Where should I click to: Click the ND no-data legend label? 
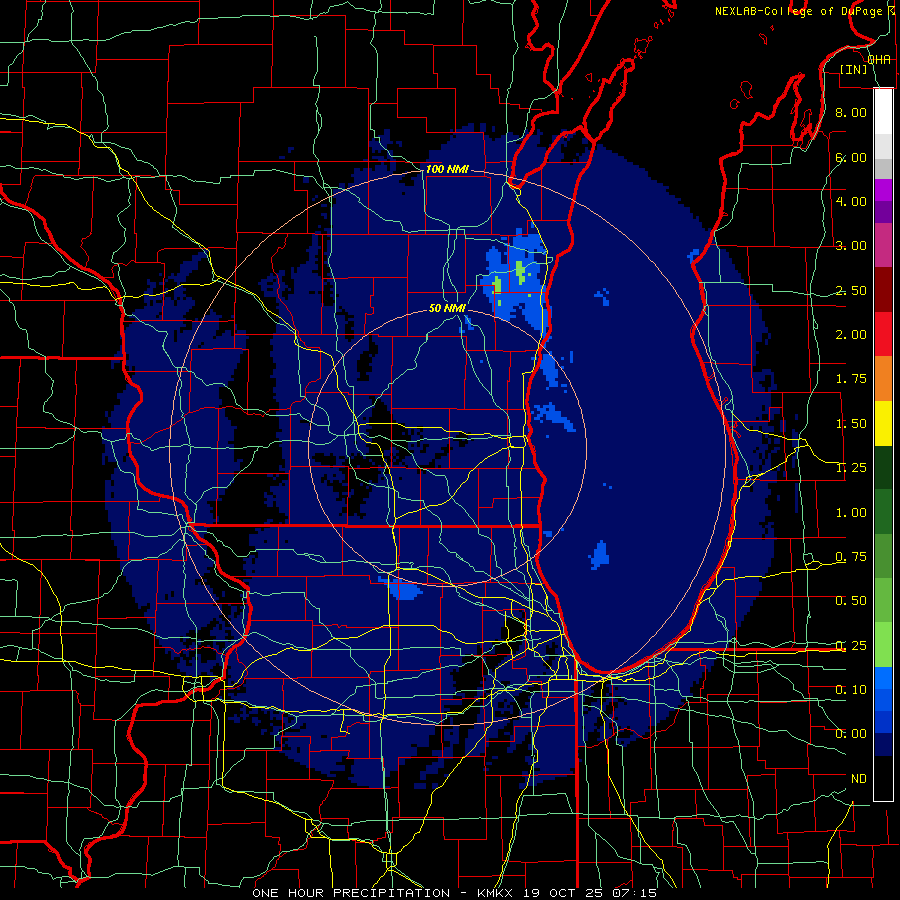coord(859,779)
